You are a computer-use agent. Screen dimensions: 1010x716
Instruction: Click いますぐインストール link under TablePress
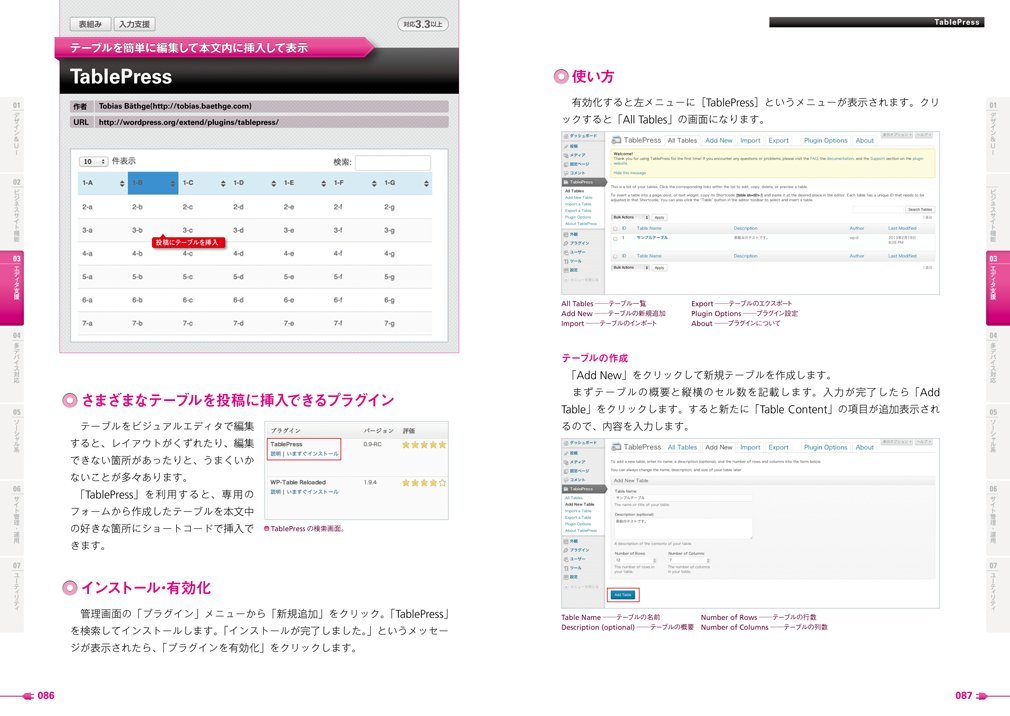click(312, 454)
